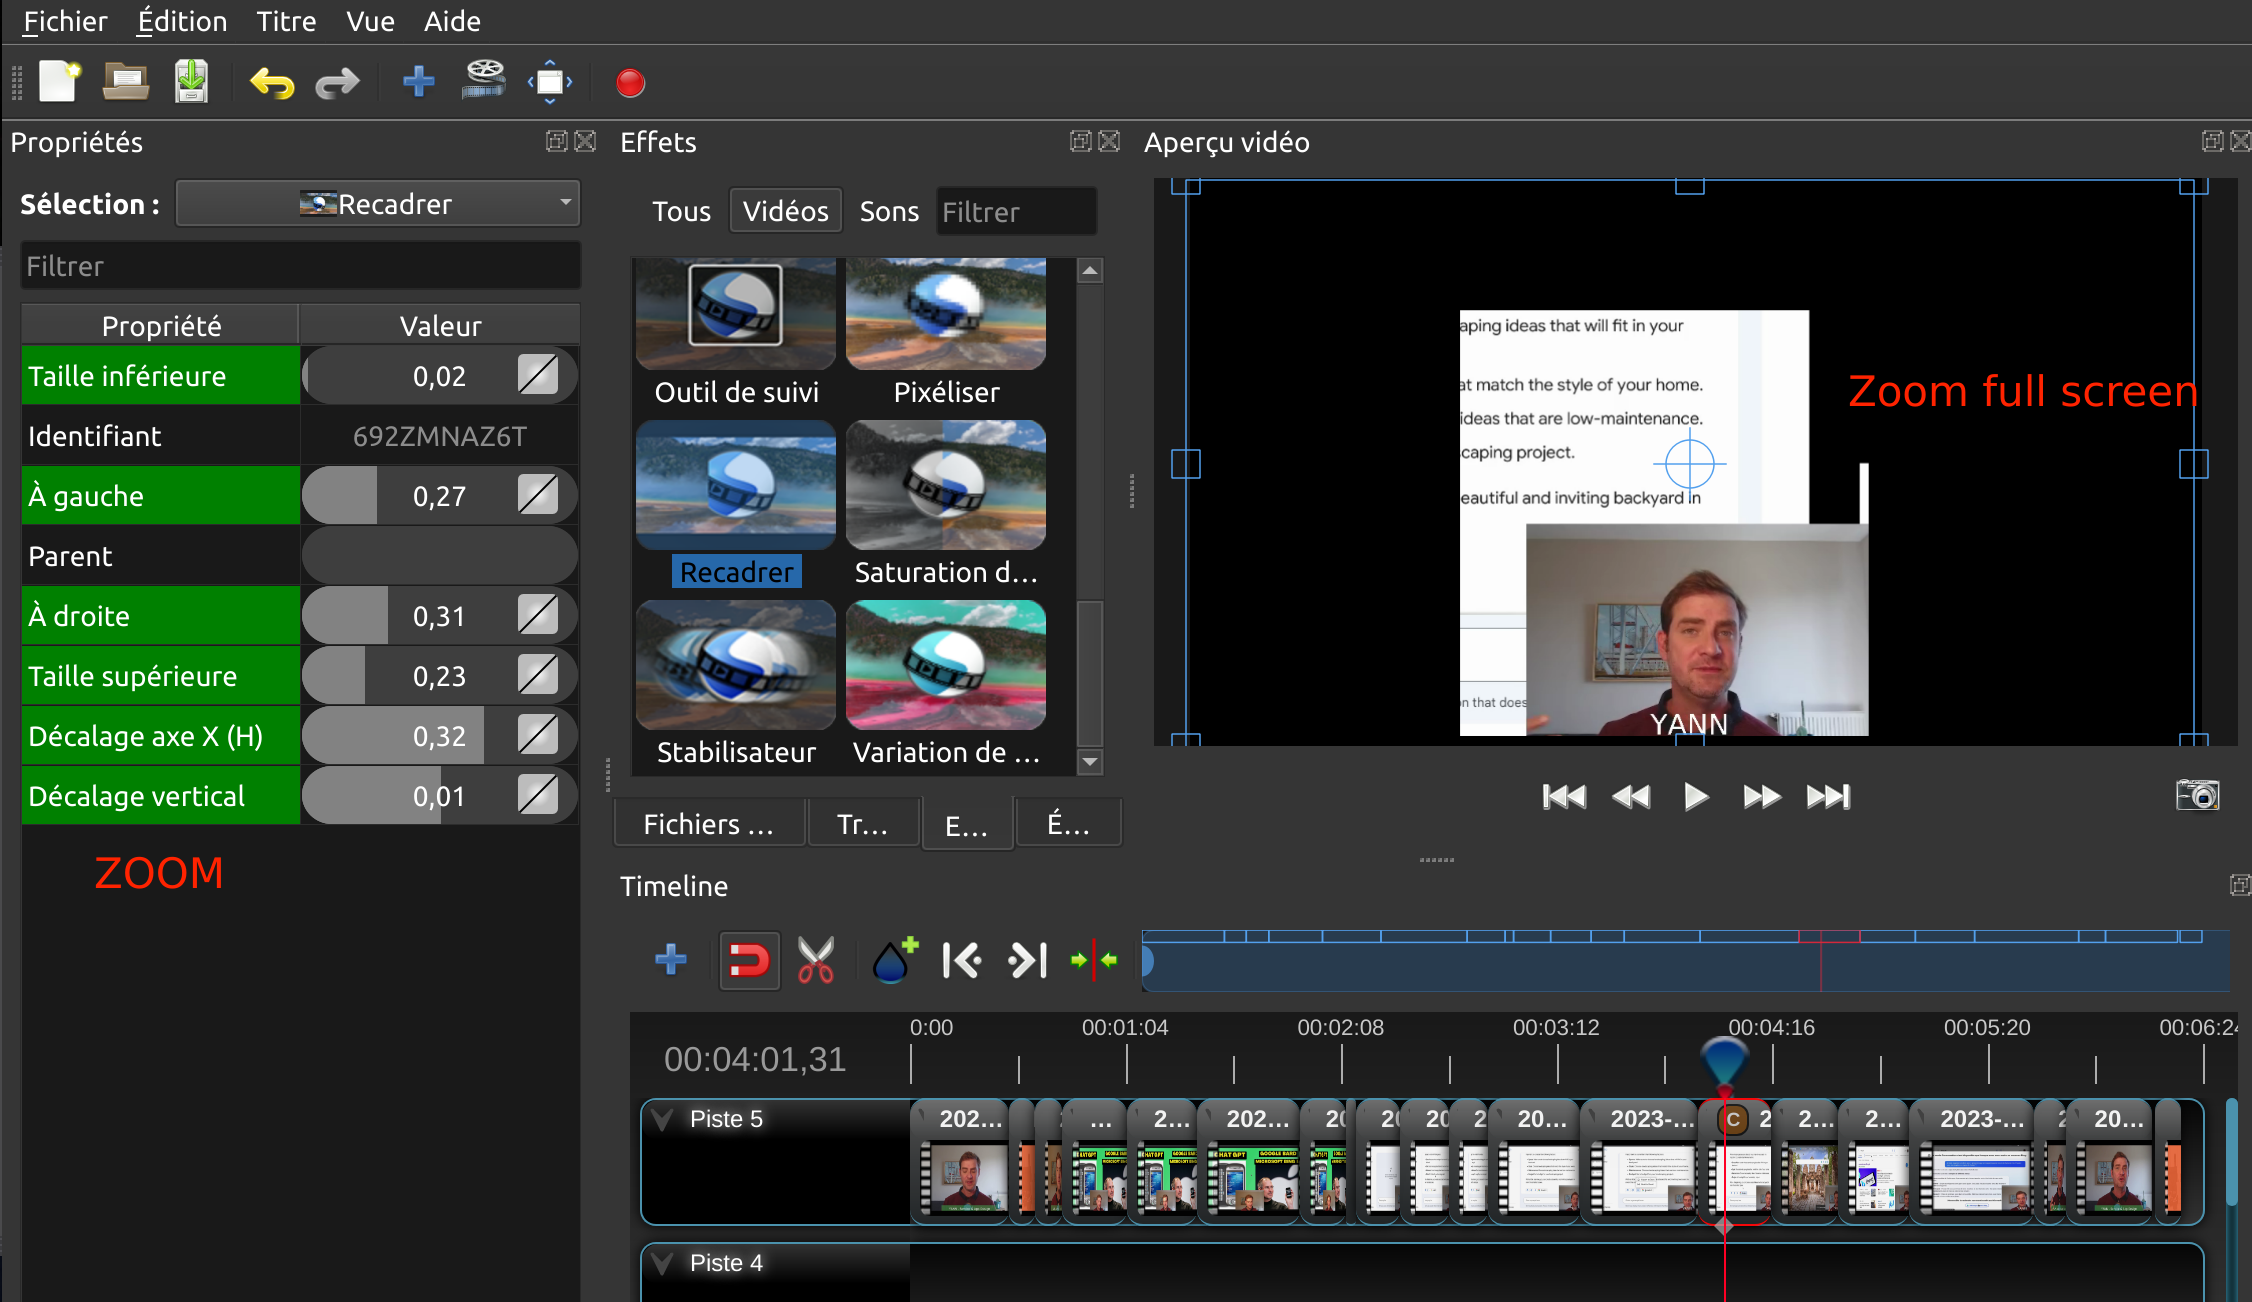Toggle magnet snapping in the timeline
The width and height of the screenshot is (2252, 1302).
point(749,960)
